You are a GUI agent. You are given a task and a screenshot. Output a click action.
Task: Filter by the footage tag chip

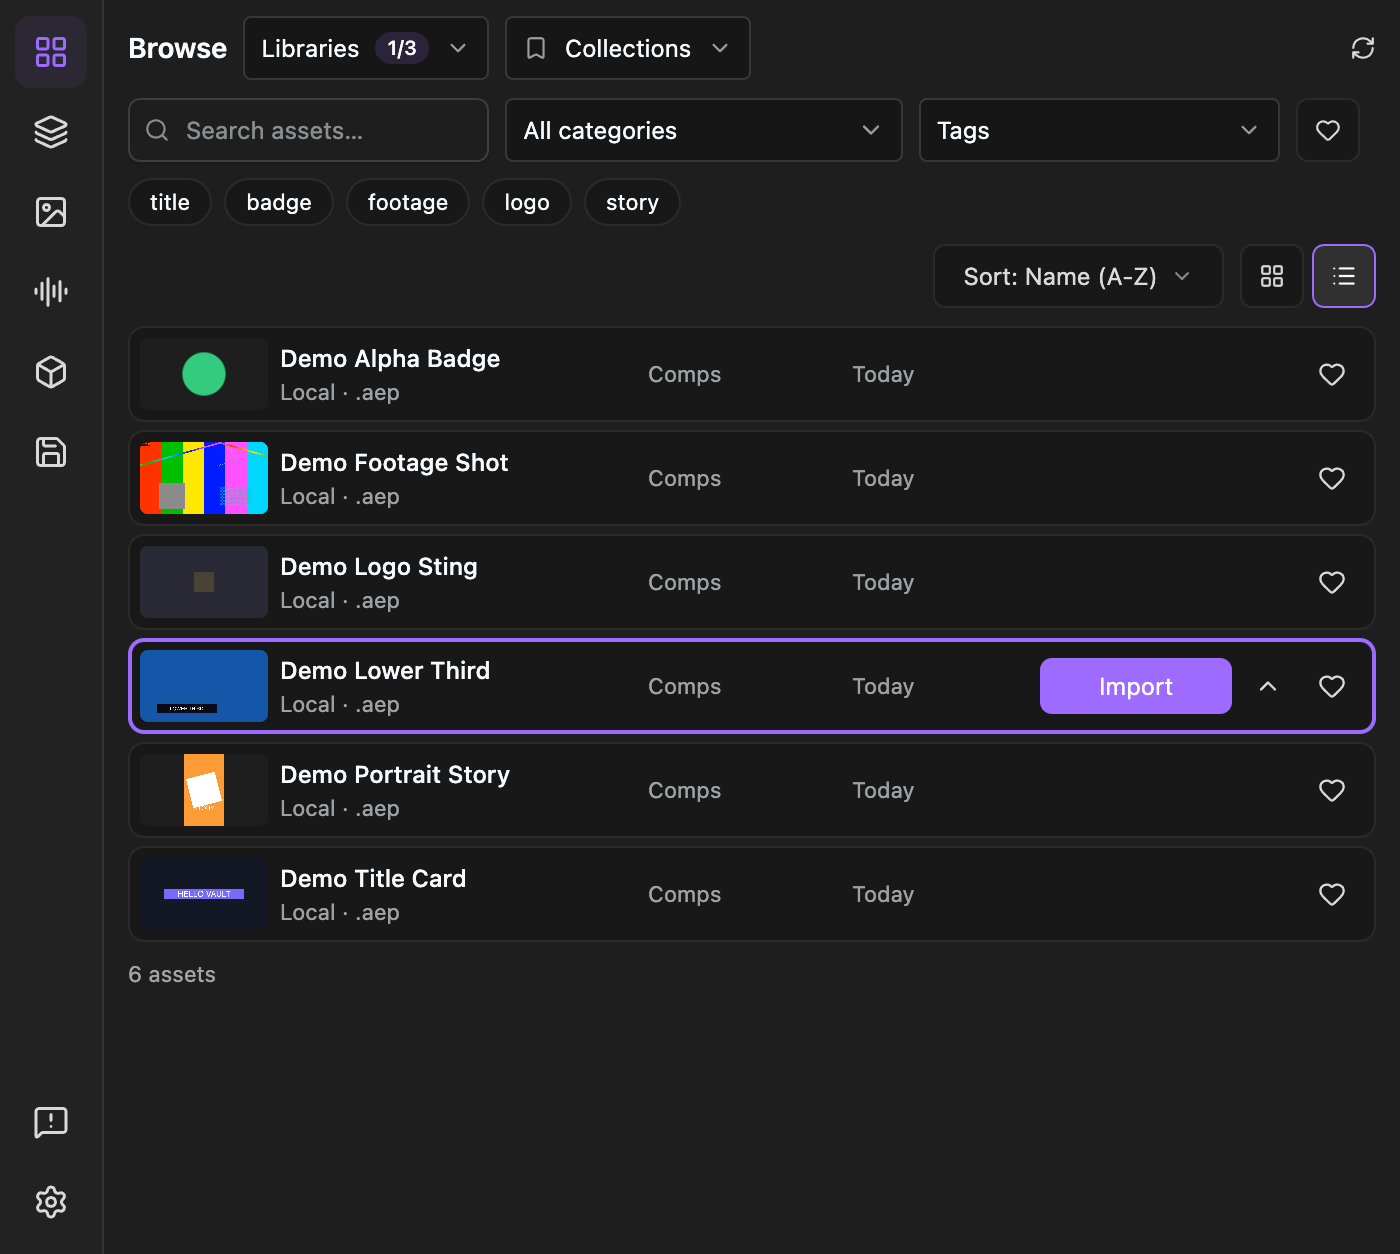coord(408,202)
